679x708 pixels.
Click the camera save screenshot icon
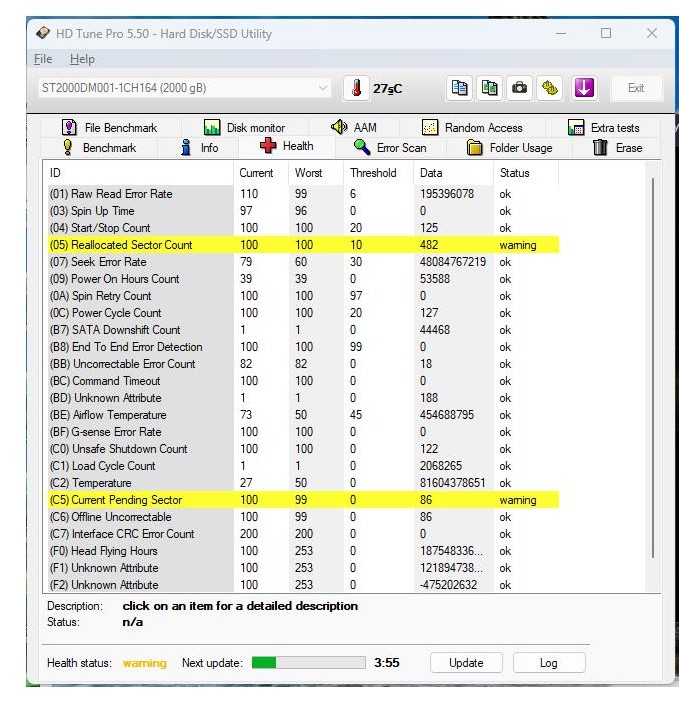click(520, 88)
